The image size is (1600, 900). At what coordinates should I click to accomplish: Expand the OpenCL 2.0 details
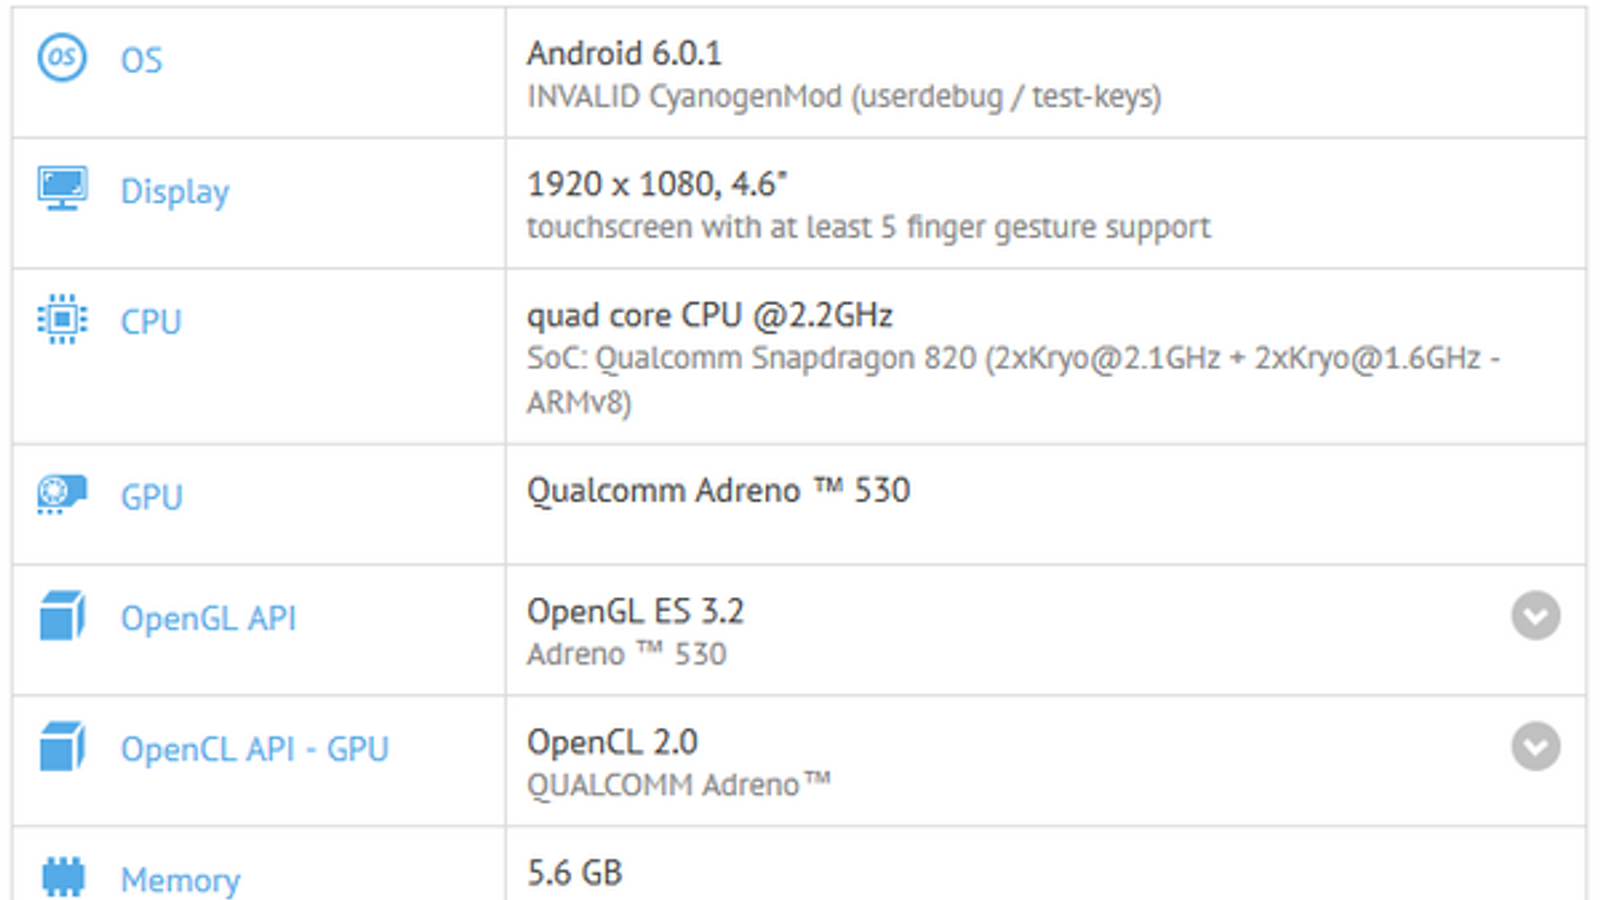coord(1535,746)
